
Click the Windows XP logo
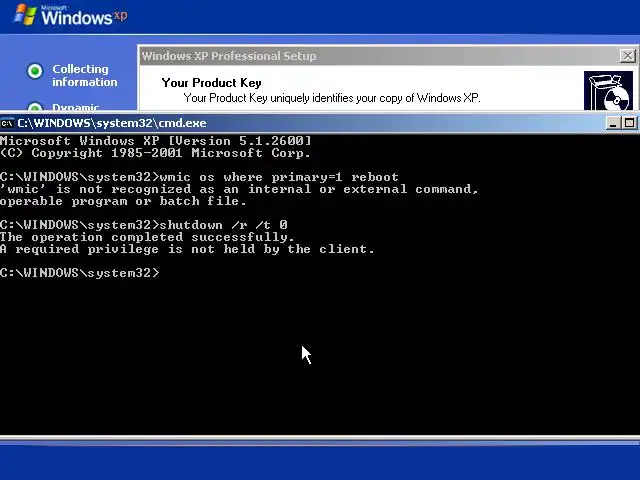[x=71, y=16]
